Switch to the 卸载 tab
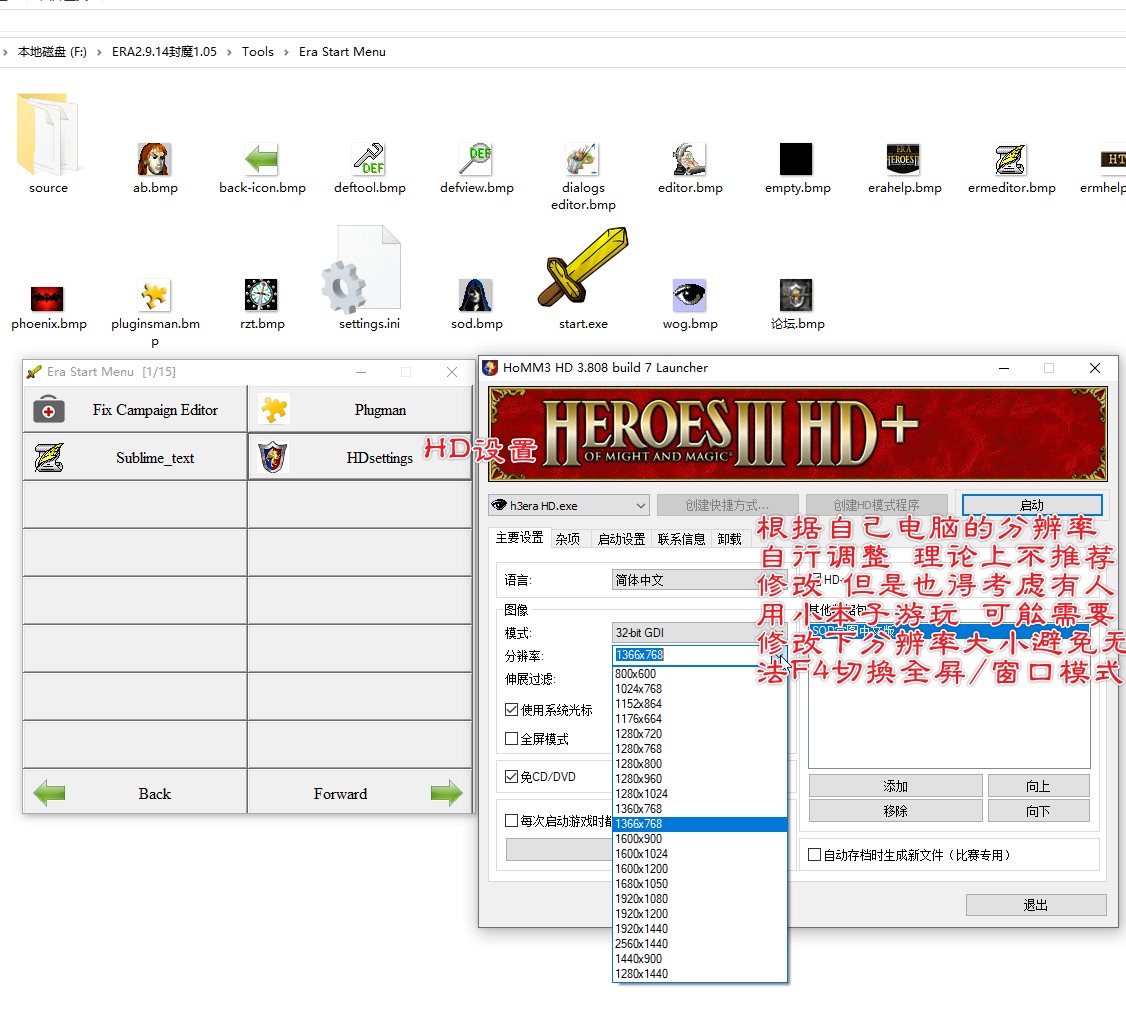 [729, 539]
